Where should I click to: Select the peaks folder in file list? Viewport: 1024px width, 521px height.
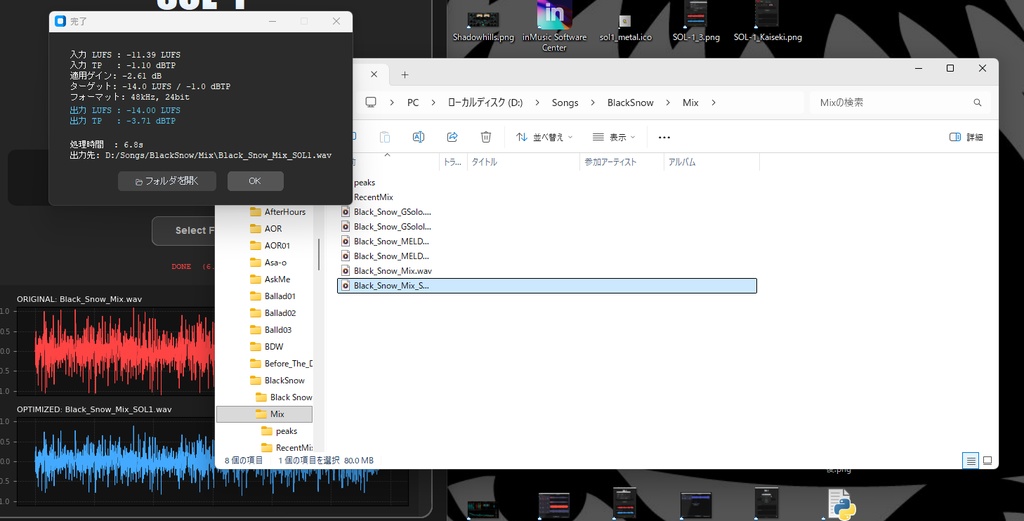tap(364, 183)
